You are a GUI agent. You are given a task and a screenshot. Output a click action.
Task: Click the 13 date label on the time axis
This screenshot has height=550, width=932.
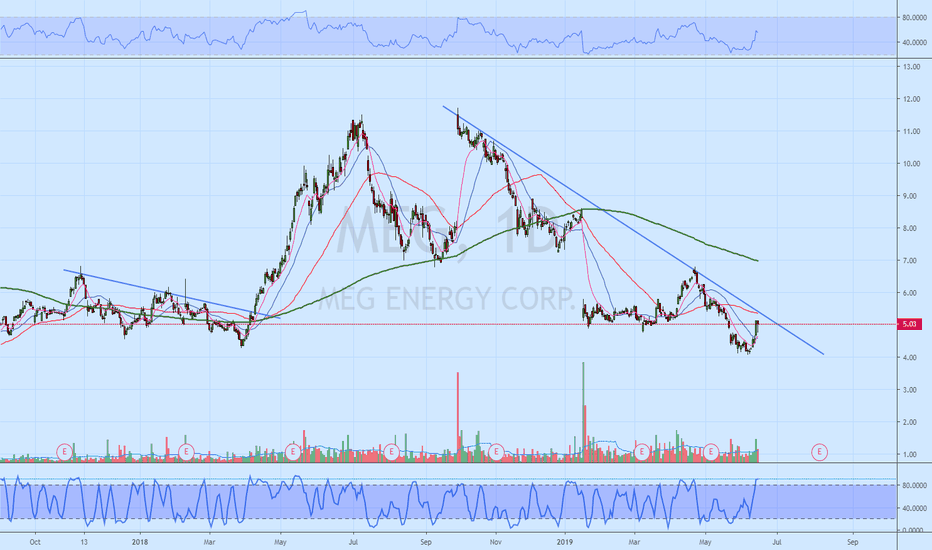84,542
